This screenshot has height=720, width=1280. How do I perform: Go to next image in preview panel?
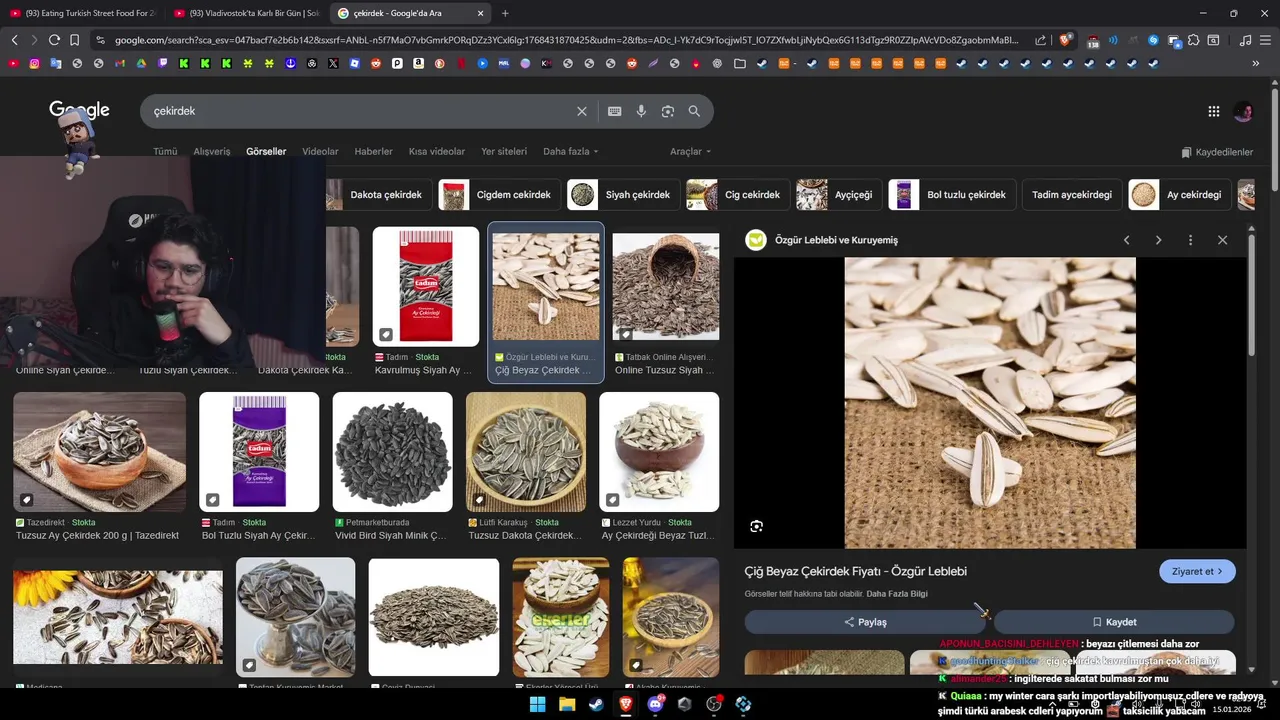(1159, 240)
